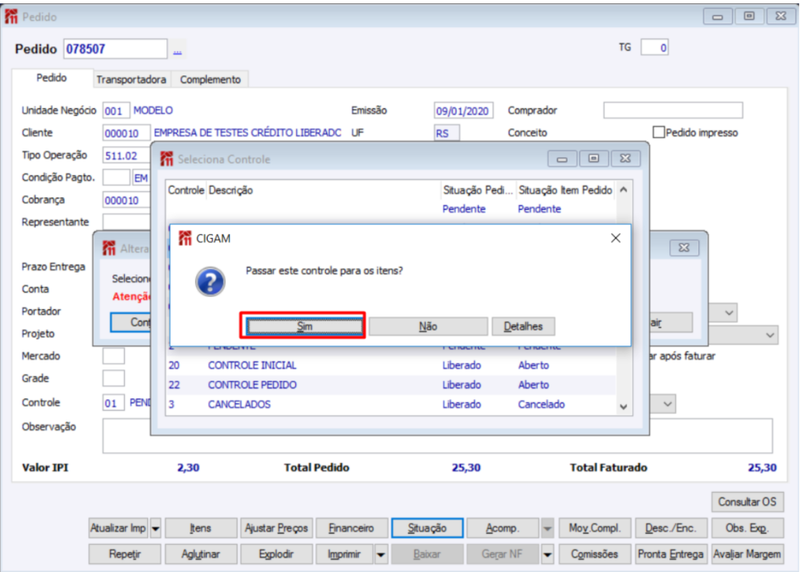Viewport: 800px width, 572px height.
Task: Open the Complemento tab
Action: (210, 80)
